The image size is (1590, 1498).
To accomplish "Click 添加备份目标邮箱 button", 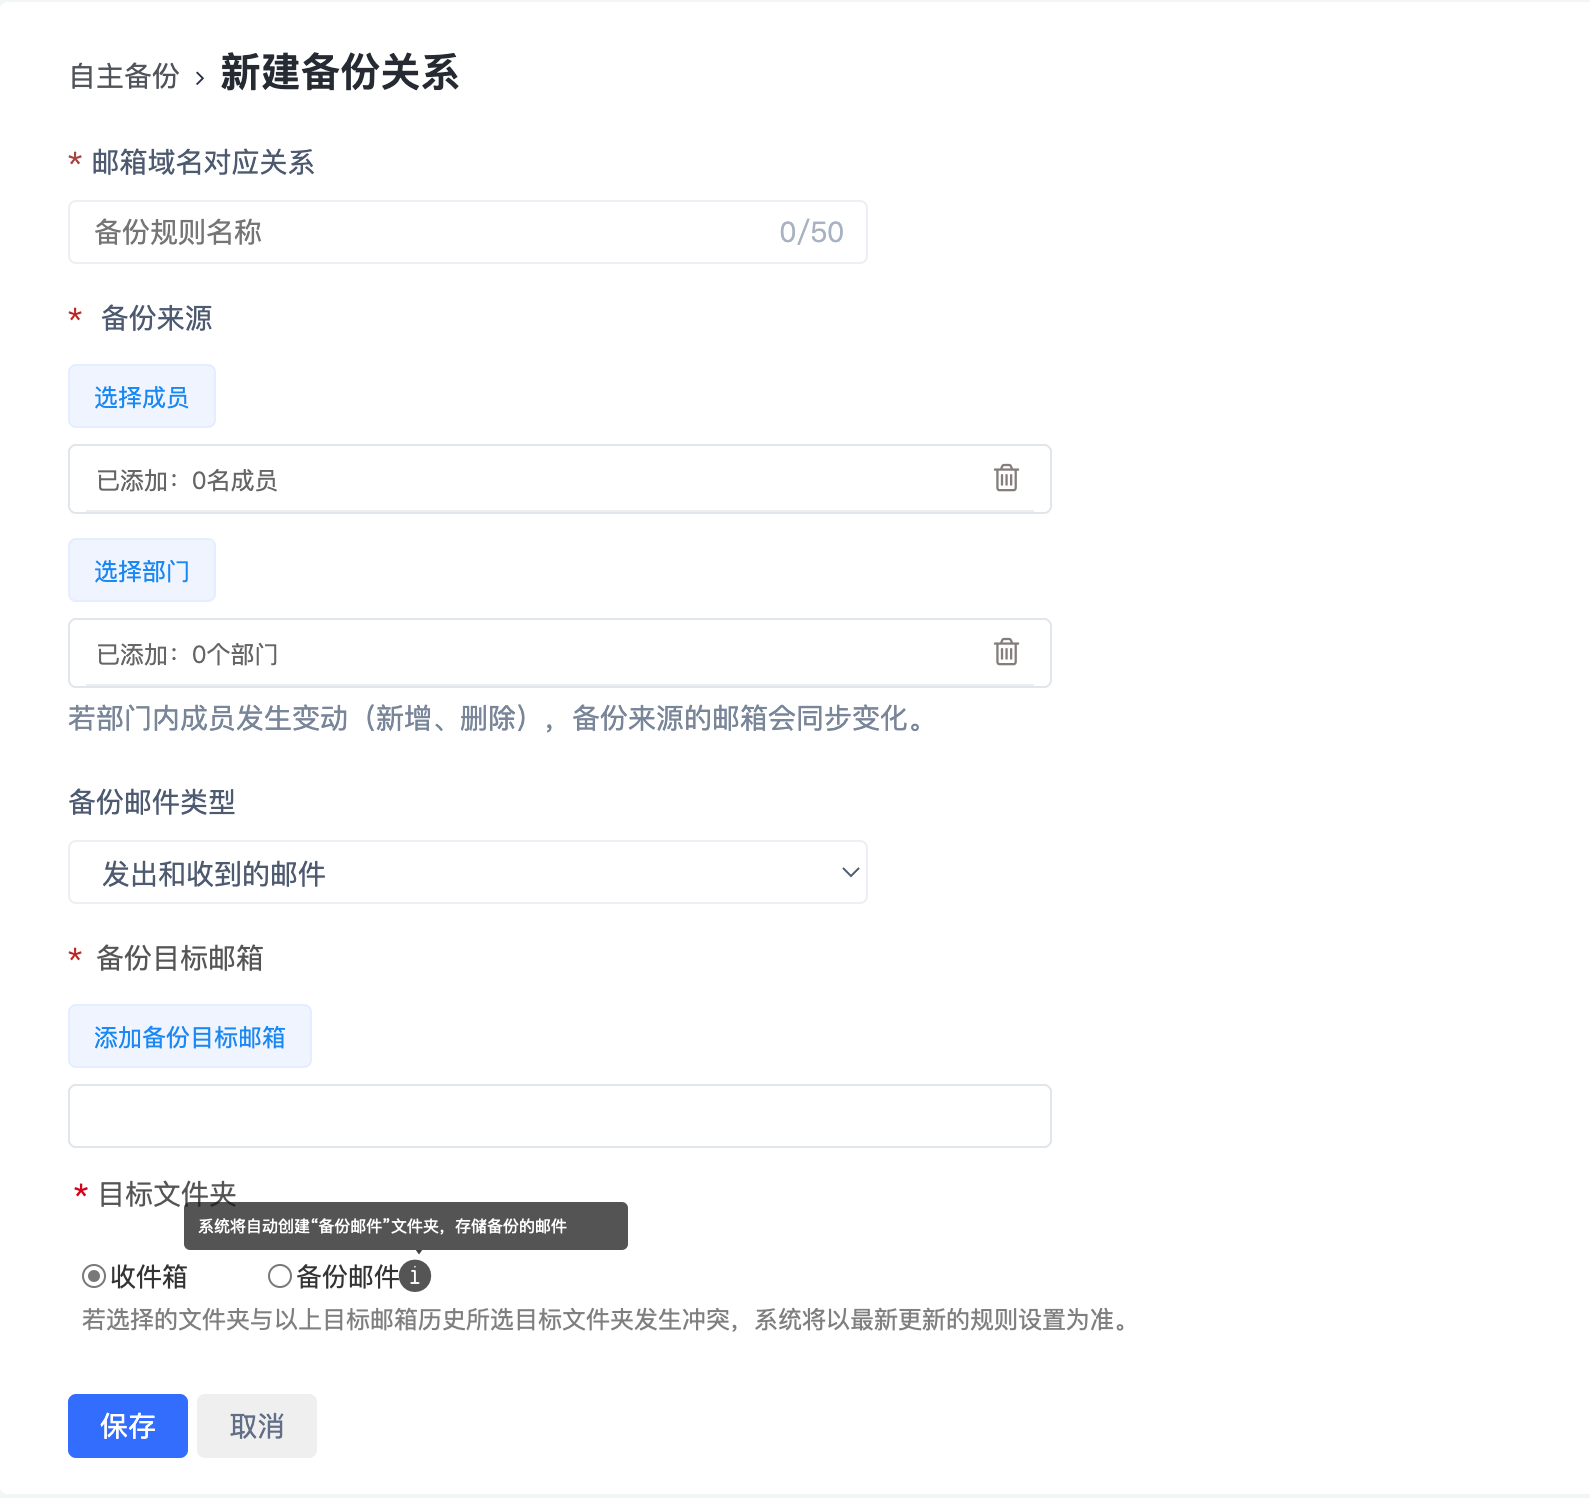I will coord(190,1037).
